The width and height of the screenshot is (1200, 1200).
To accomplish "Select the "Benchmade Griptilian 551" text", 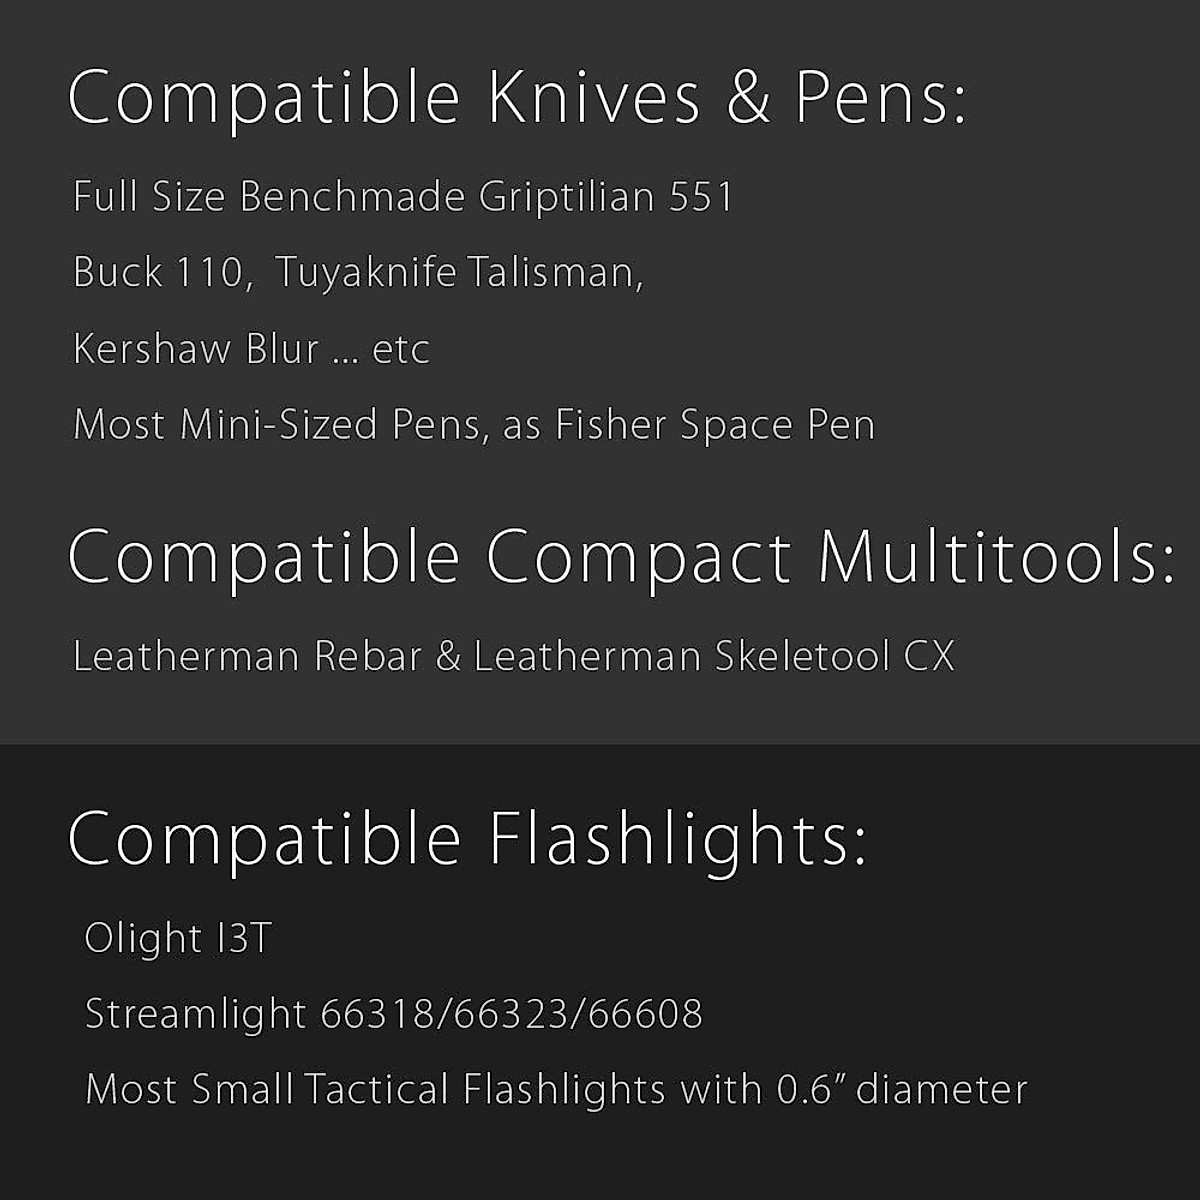I will coord(486,196).
